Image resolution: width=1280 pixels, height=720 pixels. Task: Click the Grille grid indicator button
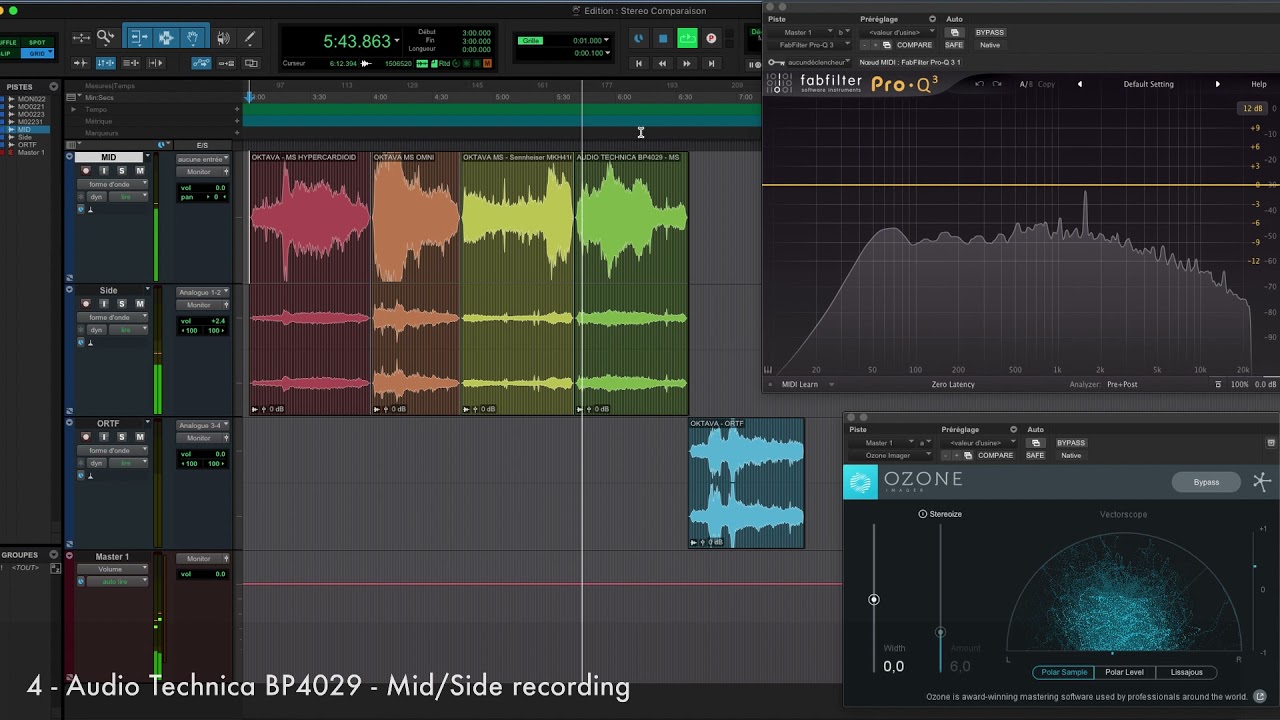(x=530, y=41)
